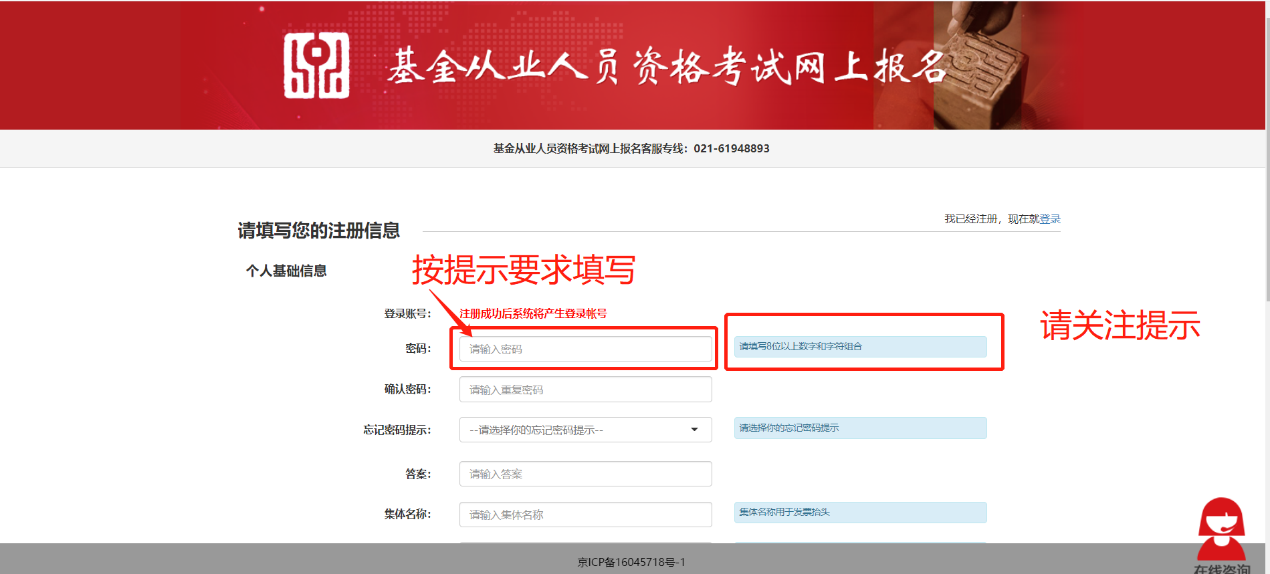Viewport: 1270px width, 574px height.
Task: Open the 忘记密码提示 selection box
Action: [585, 430]
